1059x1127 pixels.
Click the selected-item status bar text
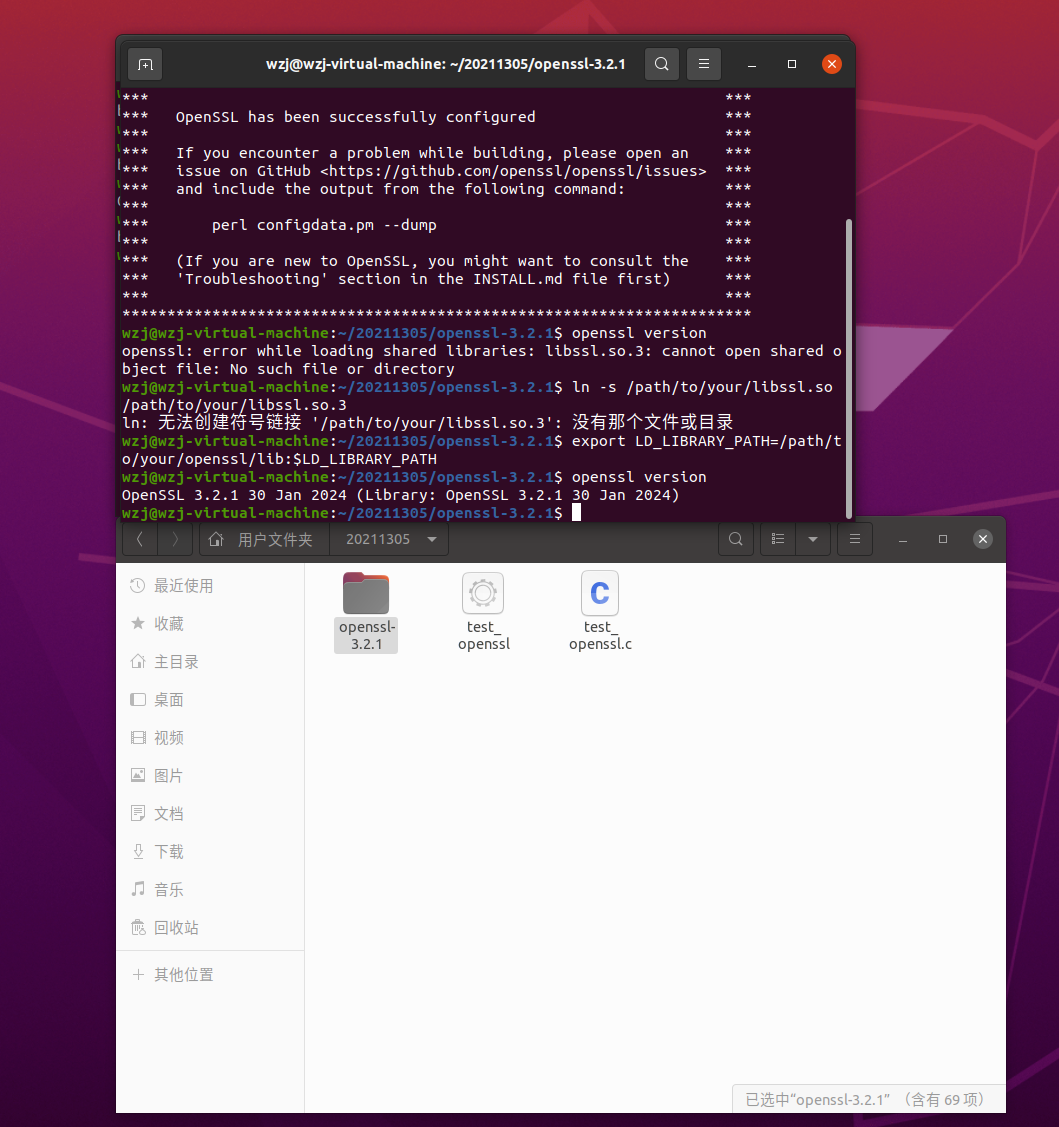click(865, 1100)
